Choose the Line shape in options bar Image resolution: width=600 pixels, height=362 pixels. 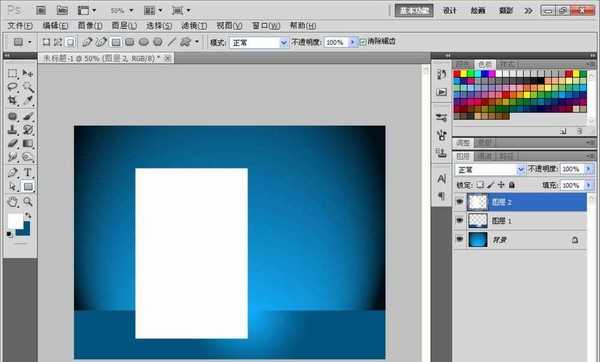click(172, 42)
